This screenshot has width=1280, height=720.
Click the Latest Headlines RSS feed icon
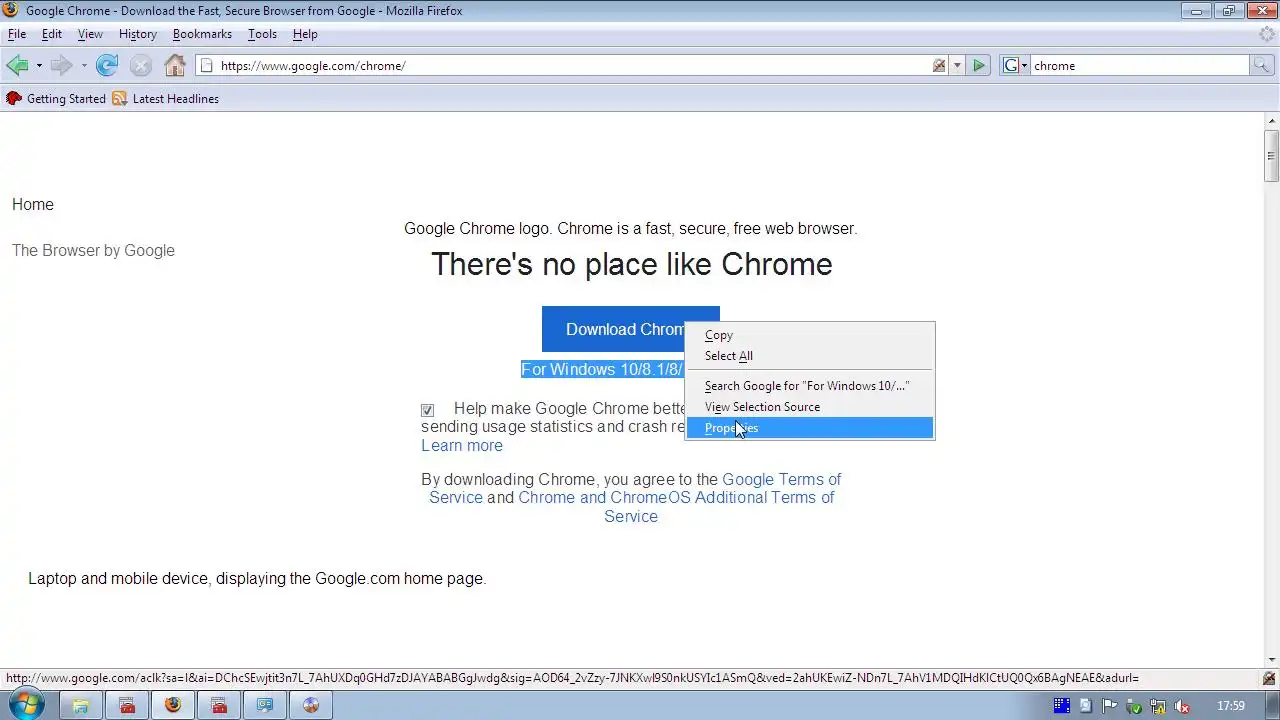tap(120, 99)
